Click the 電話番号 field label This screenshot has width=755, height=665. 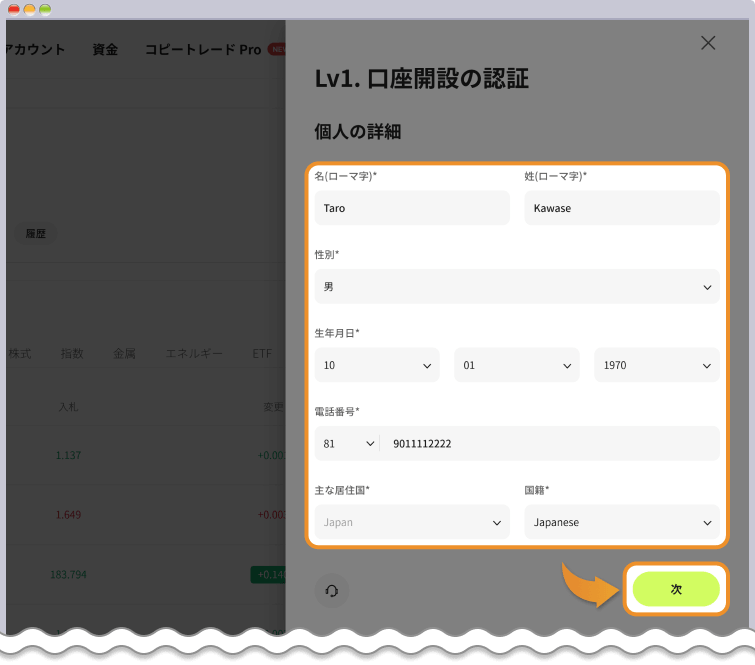click(x=337, y=411)
